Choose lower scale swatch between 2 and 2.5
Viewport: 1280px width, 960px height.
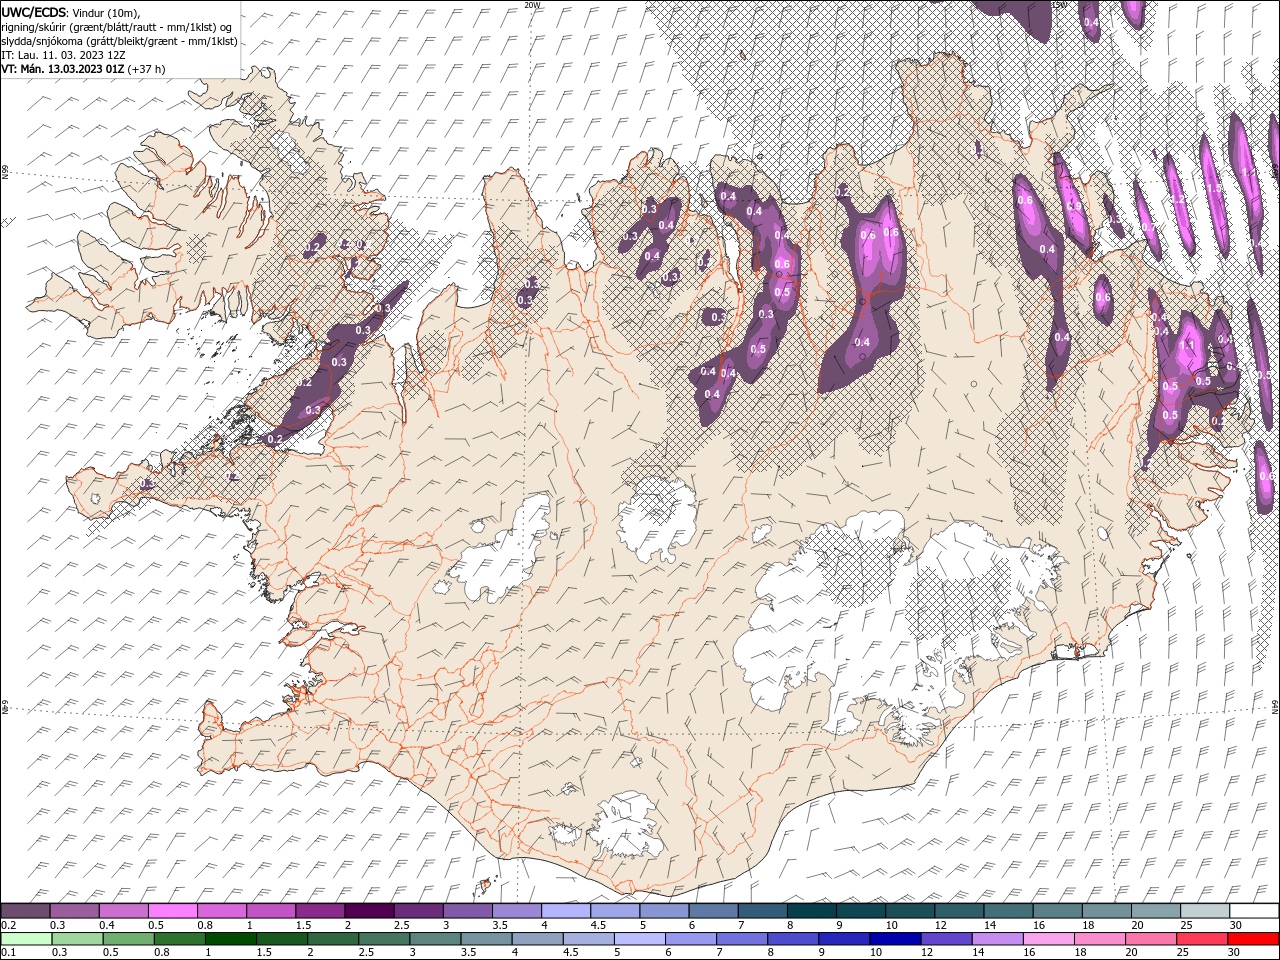(332, 939)
